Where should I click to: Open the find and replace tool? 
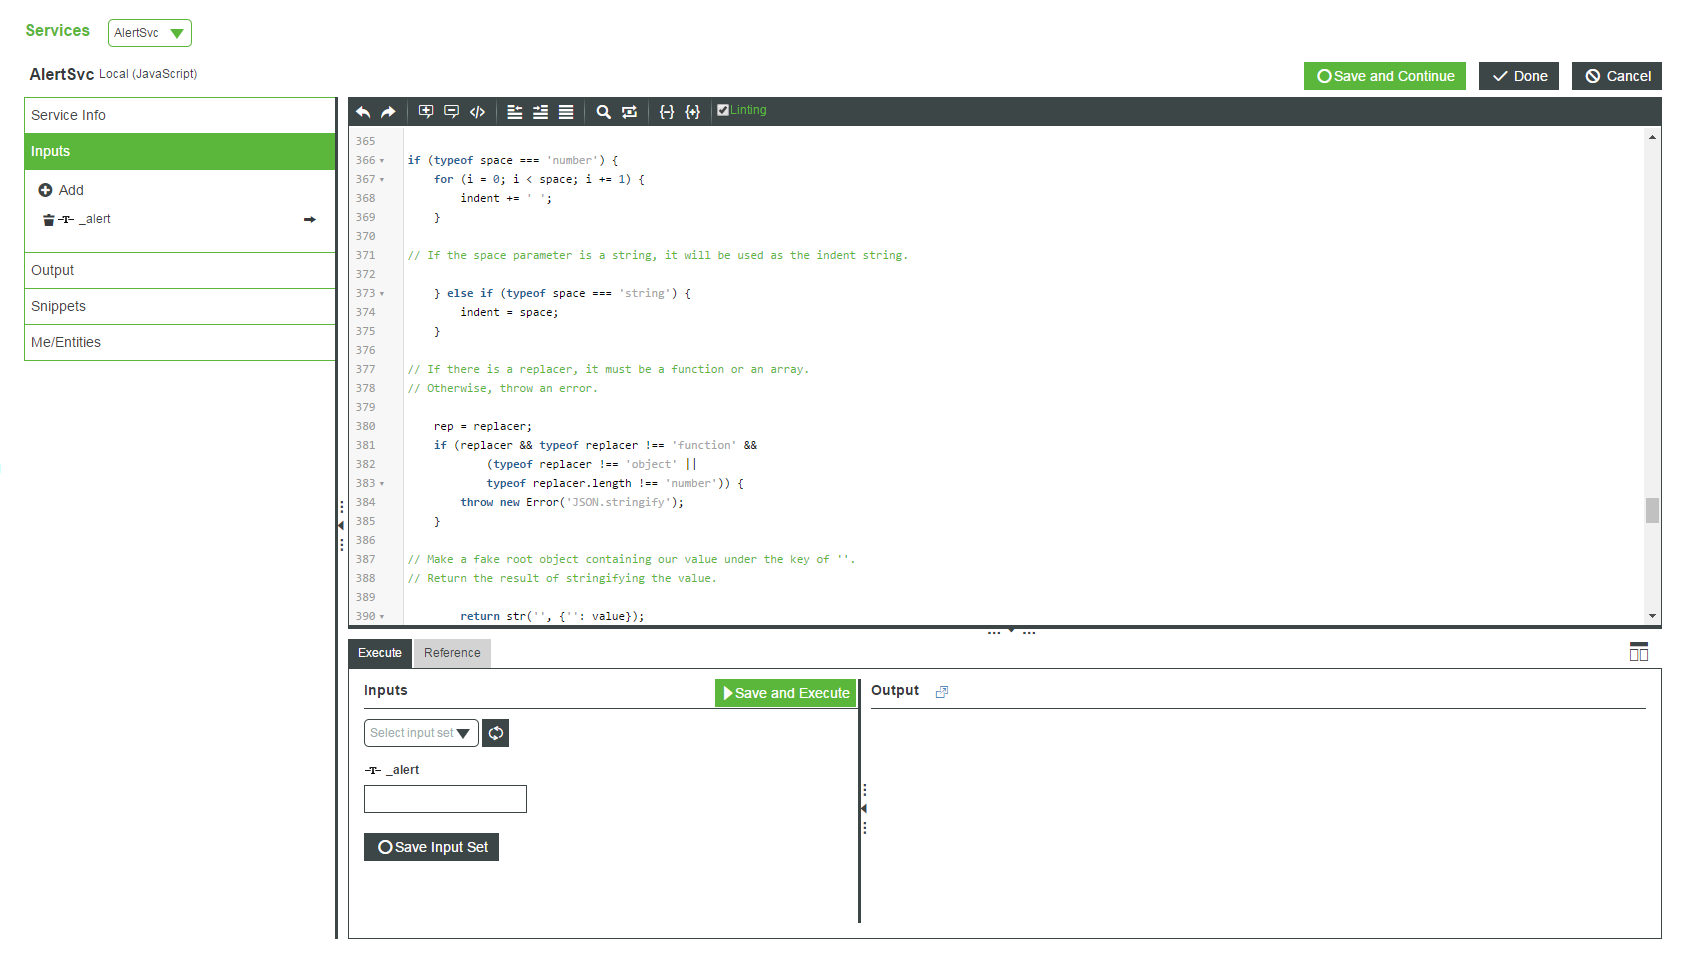(629, 112)
